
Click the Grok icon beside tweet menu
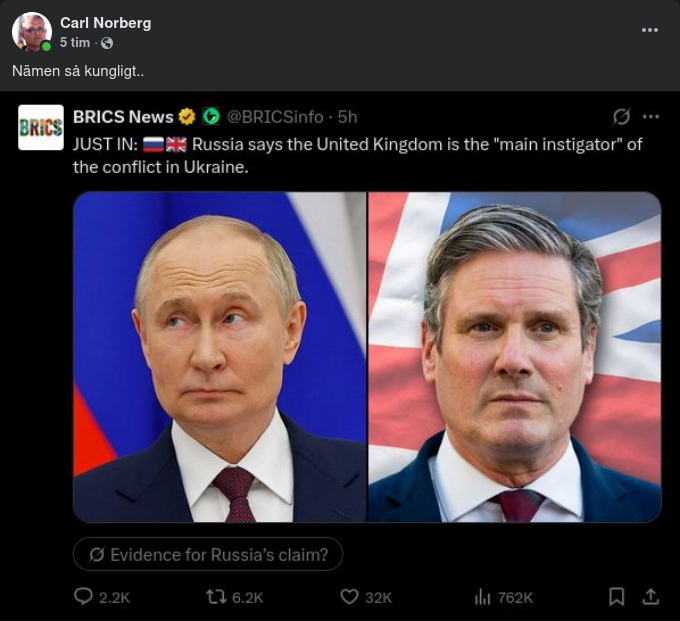click(x=621, y=117)
